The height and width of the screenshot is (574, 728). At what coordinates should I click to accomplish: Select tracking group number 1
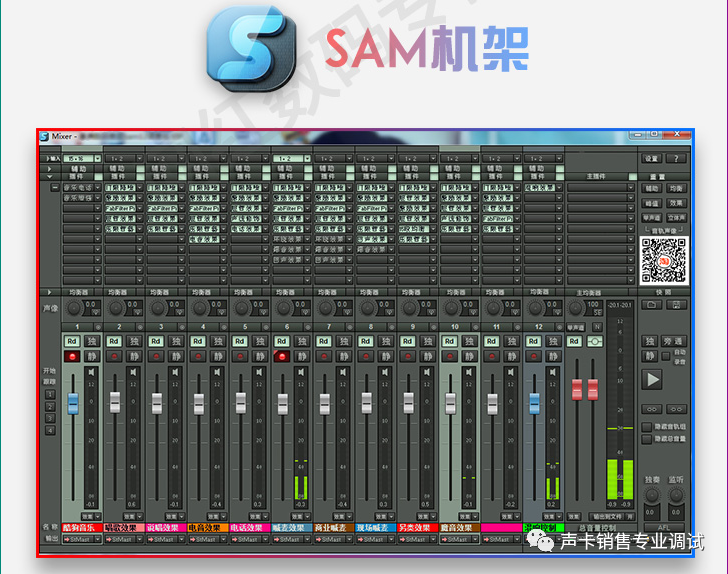point(50,394)
